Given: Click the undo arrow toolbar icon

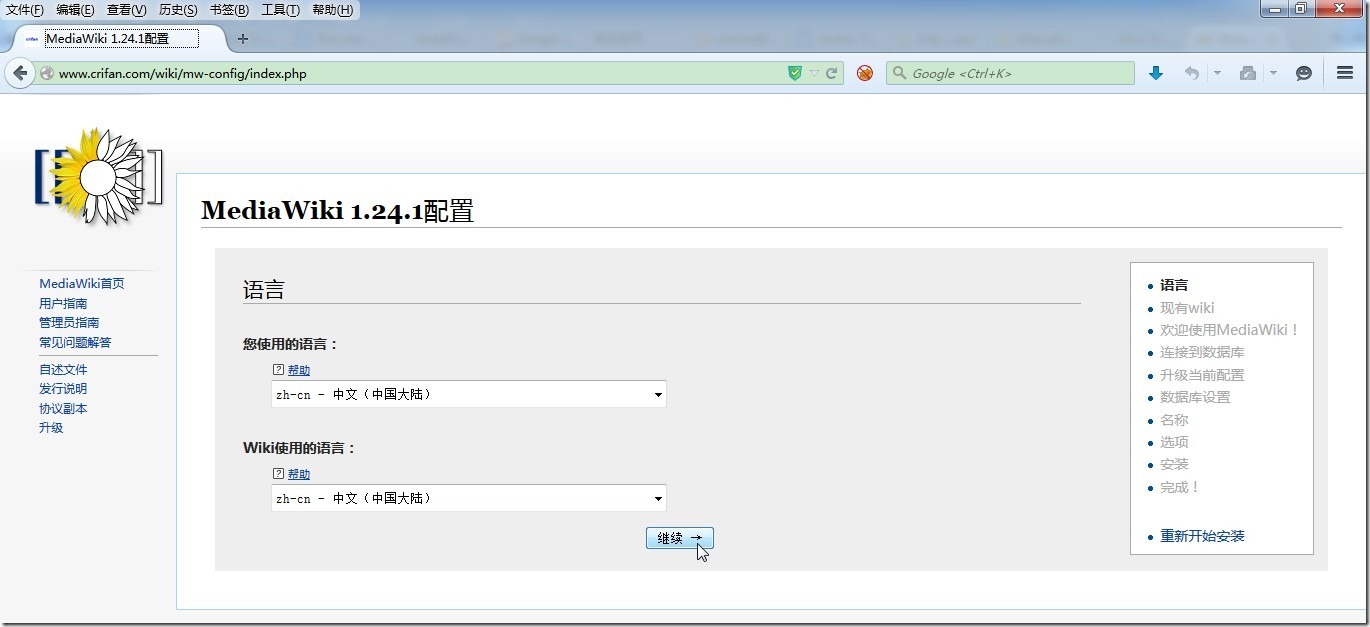Looking at the screenshot, I should (x=1191, y=73).
